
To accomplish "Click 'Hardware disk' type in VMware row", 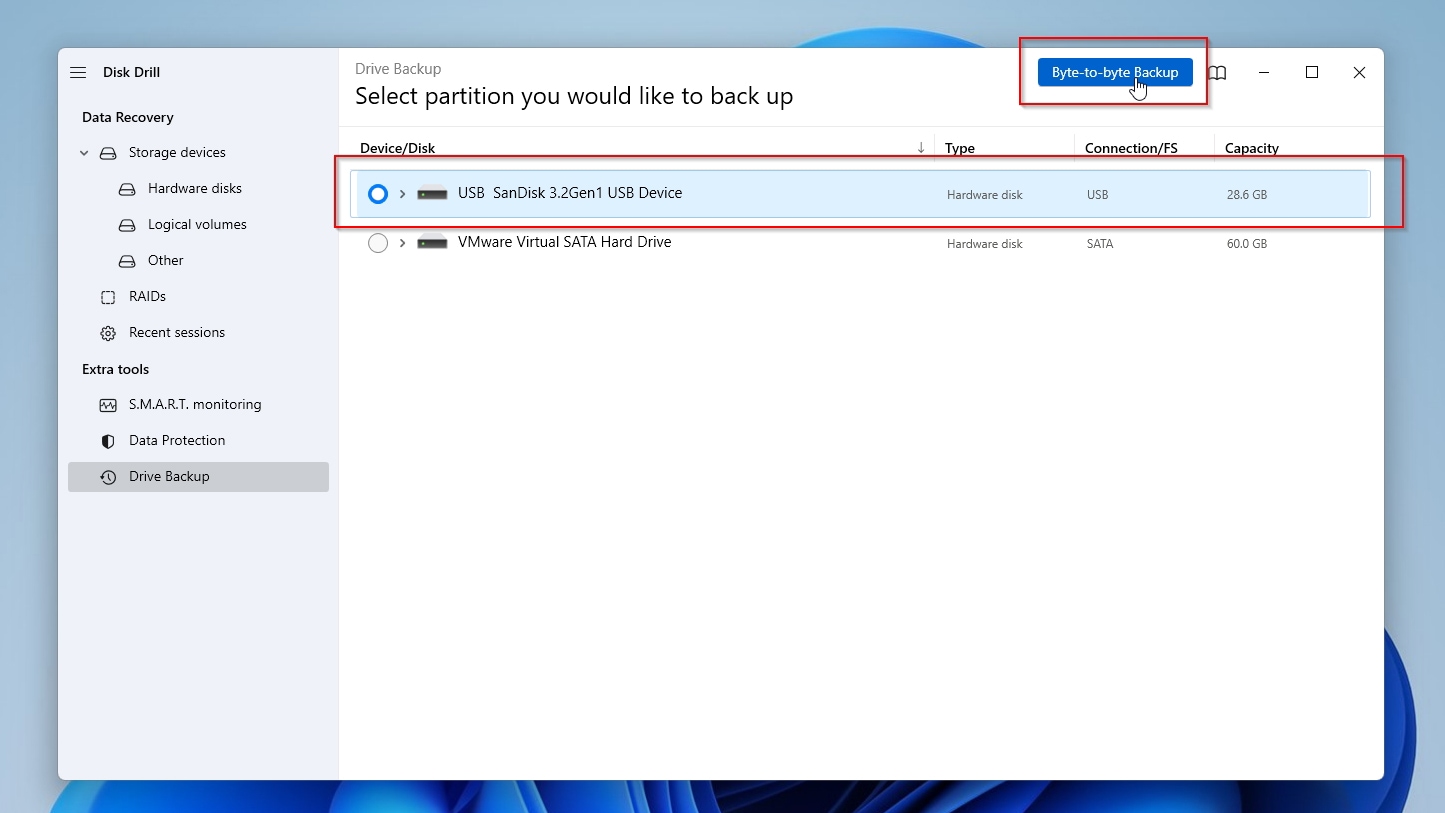I will (985, 244).
